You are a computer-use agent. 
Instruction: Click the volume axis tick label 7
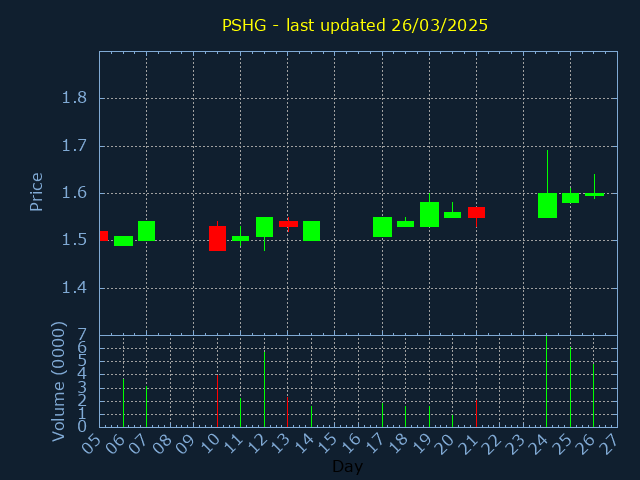pos(82,336)
